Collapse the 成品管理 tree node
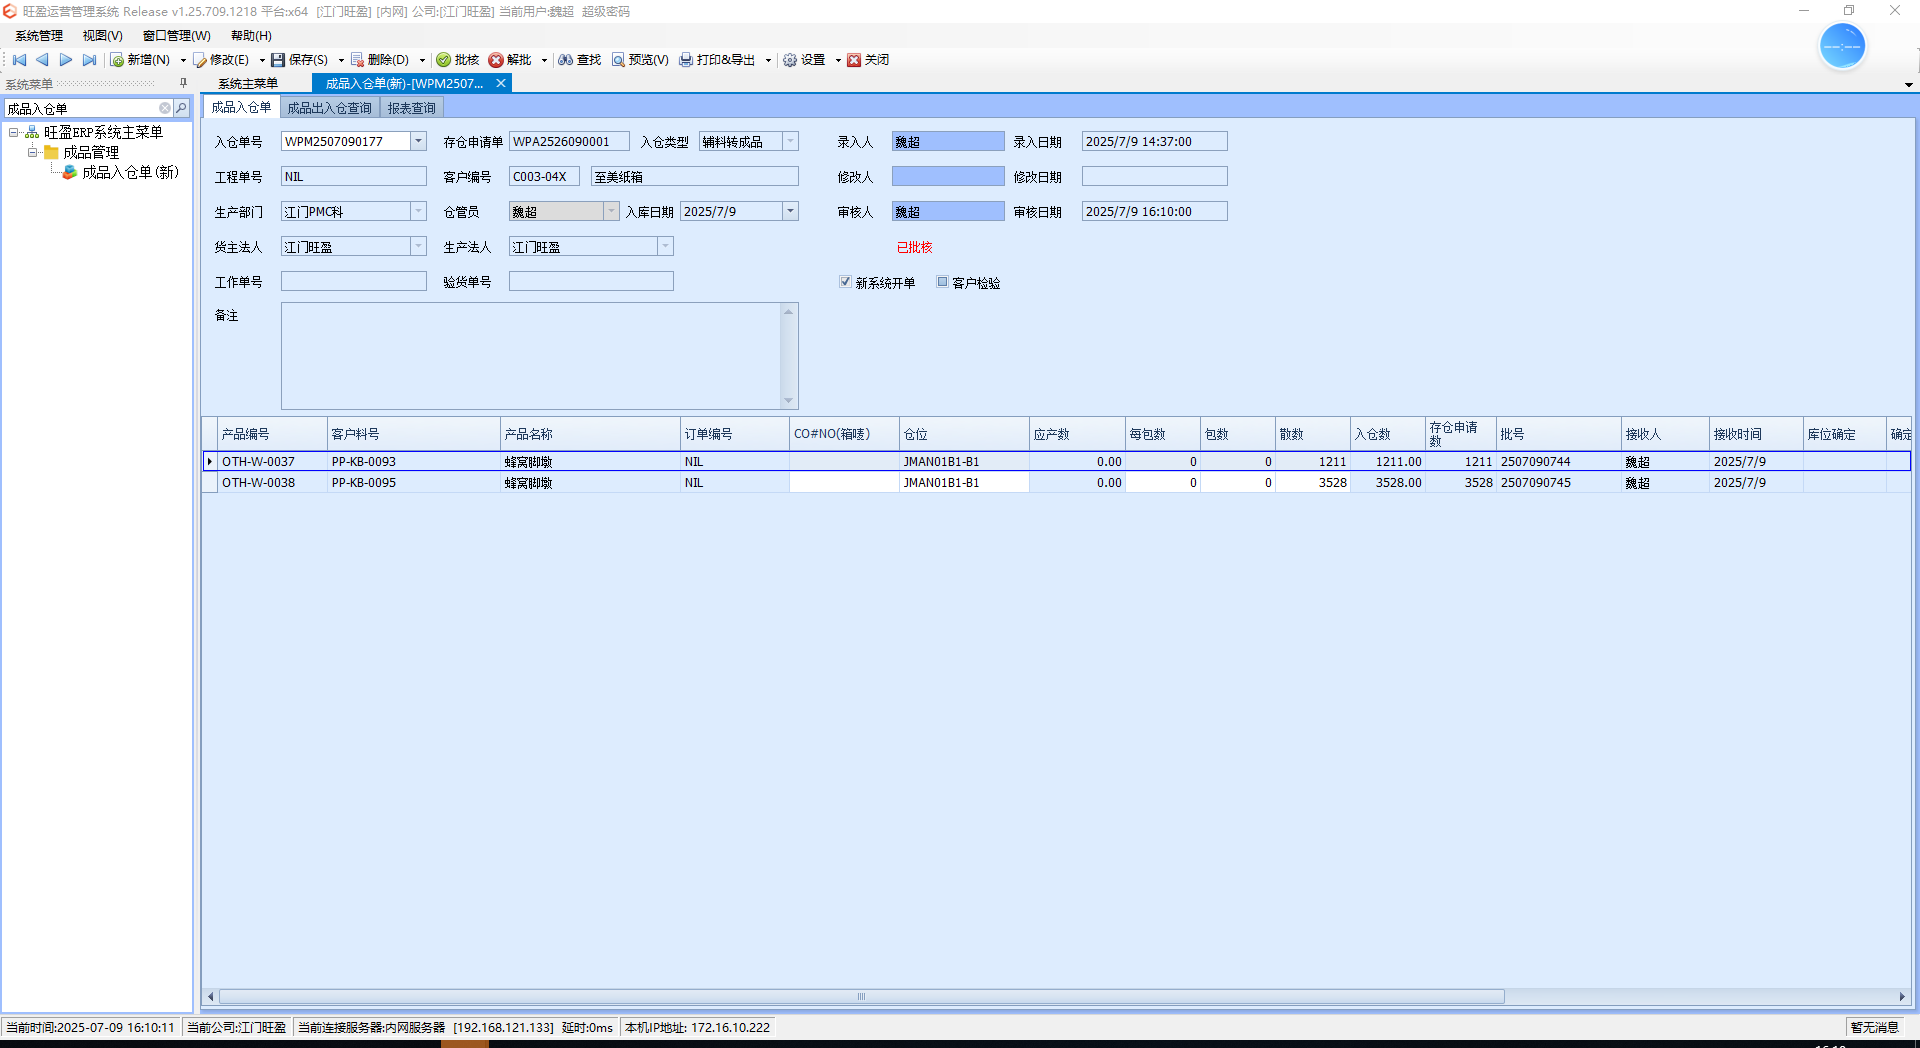Viewport: 1920px width, 1048px height. pyautogui.click(x=32, y=152)
